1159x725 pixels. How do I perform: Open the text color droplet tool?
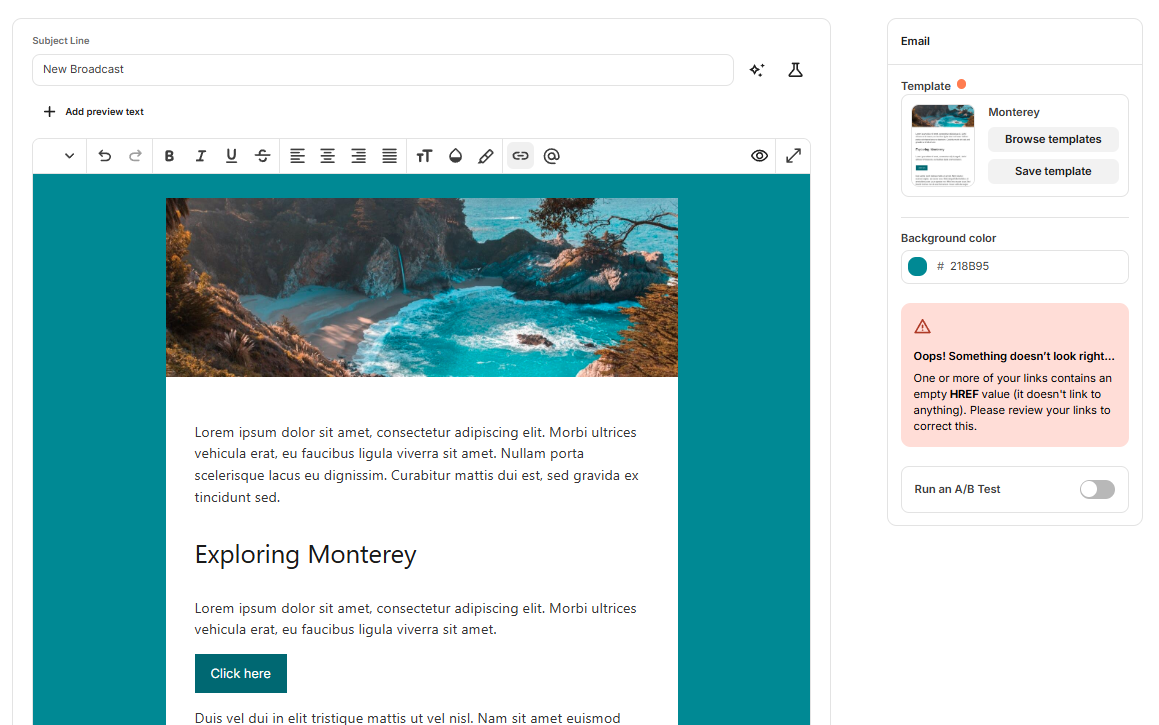point(455,156)
